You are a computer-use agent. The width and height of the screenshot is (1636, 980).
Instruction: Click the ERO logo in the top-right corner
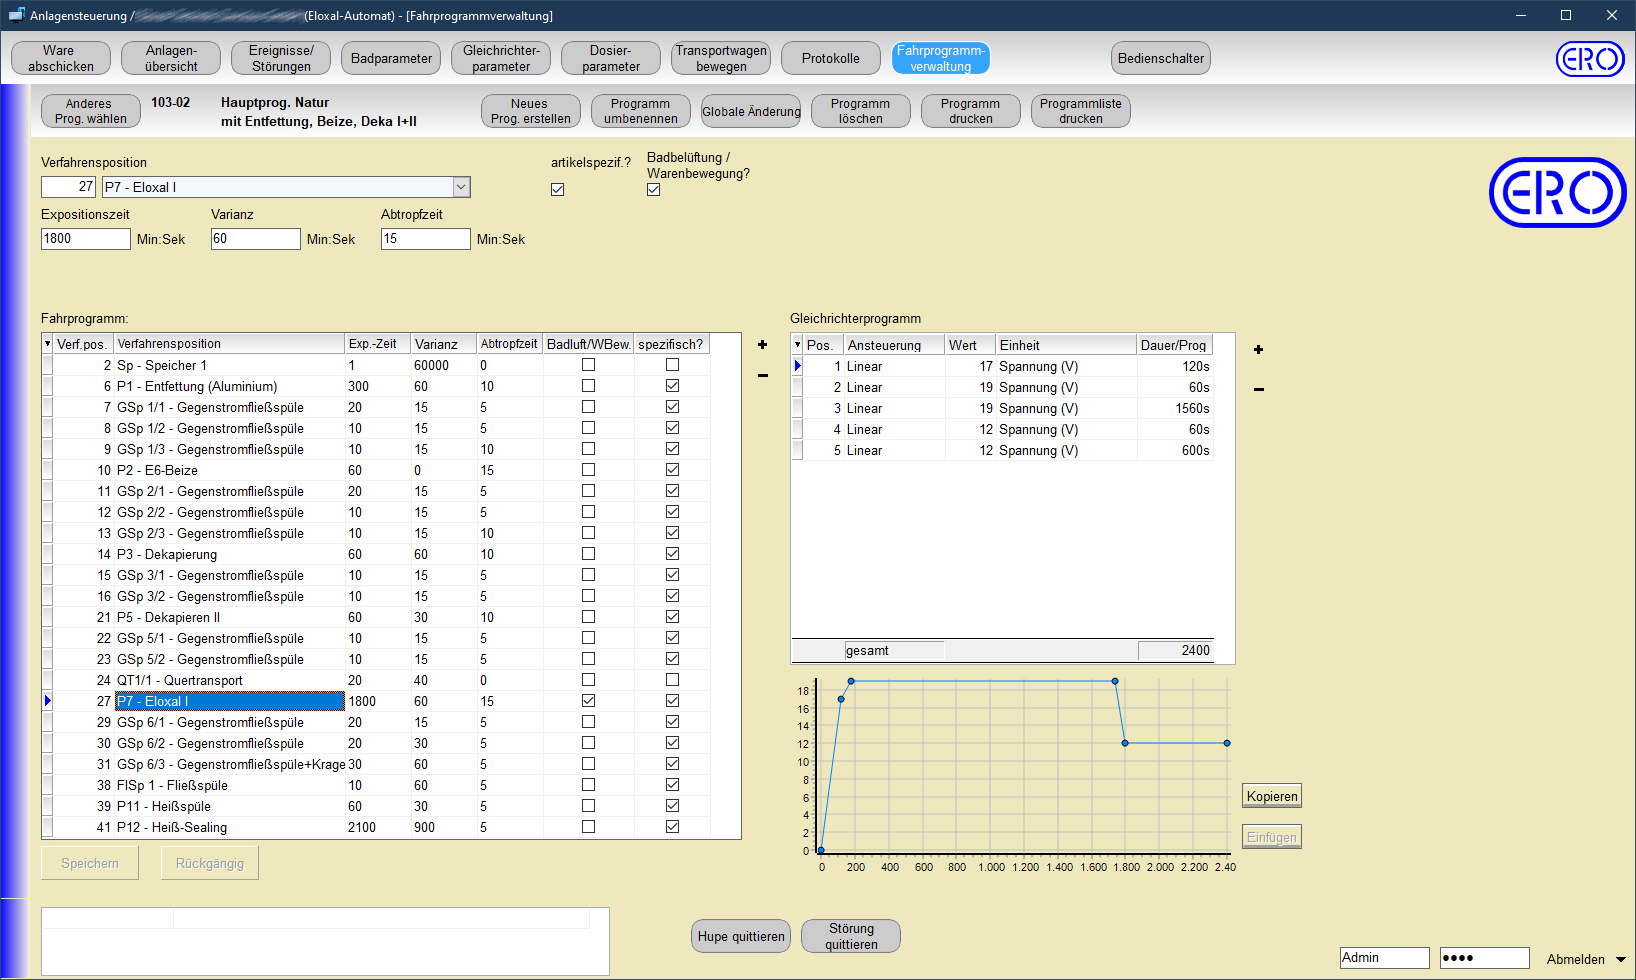tap(1590, 58)
